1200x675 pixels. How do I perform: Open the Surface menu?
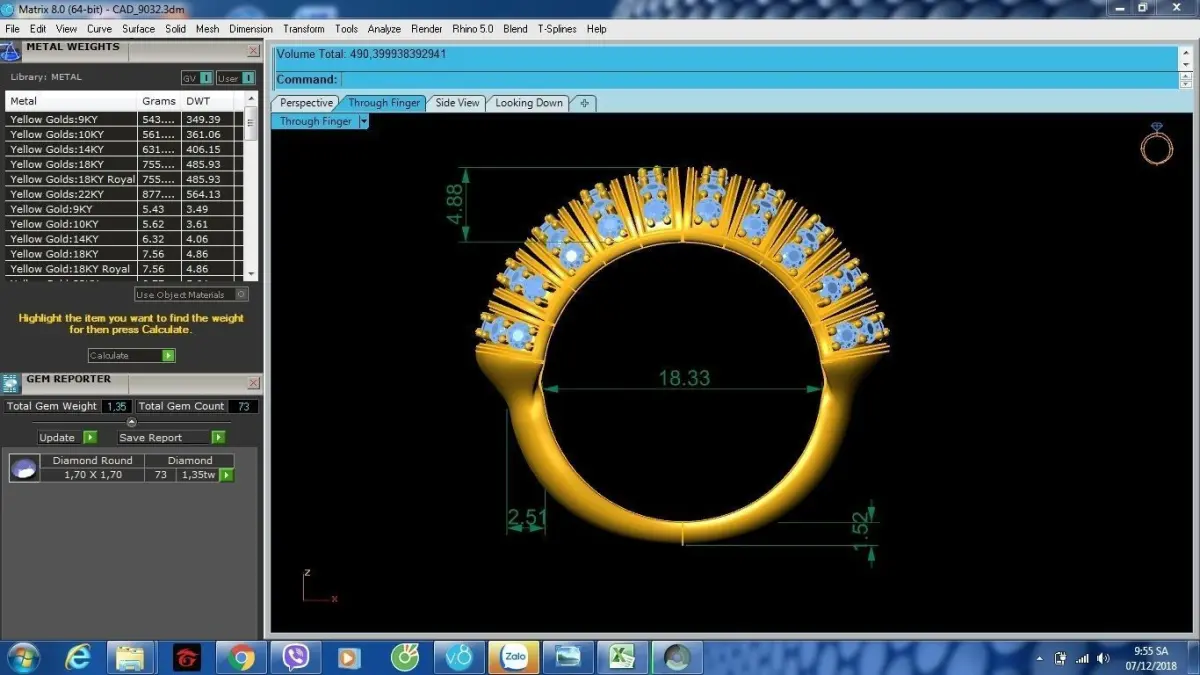pos(138,29)
